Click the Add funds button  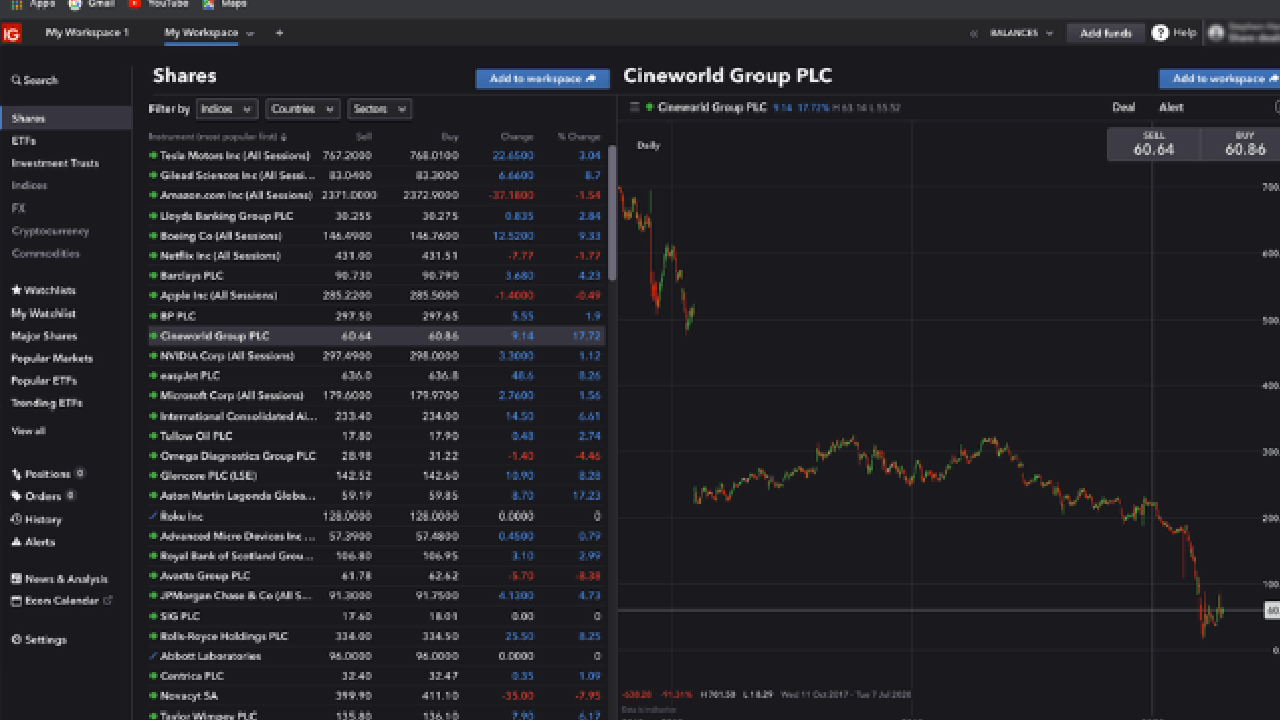coord(1105,33)
